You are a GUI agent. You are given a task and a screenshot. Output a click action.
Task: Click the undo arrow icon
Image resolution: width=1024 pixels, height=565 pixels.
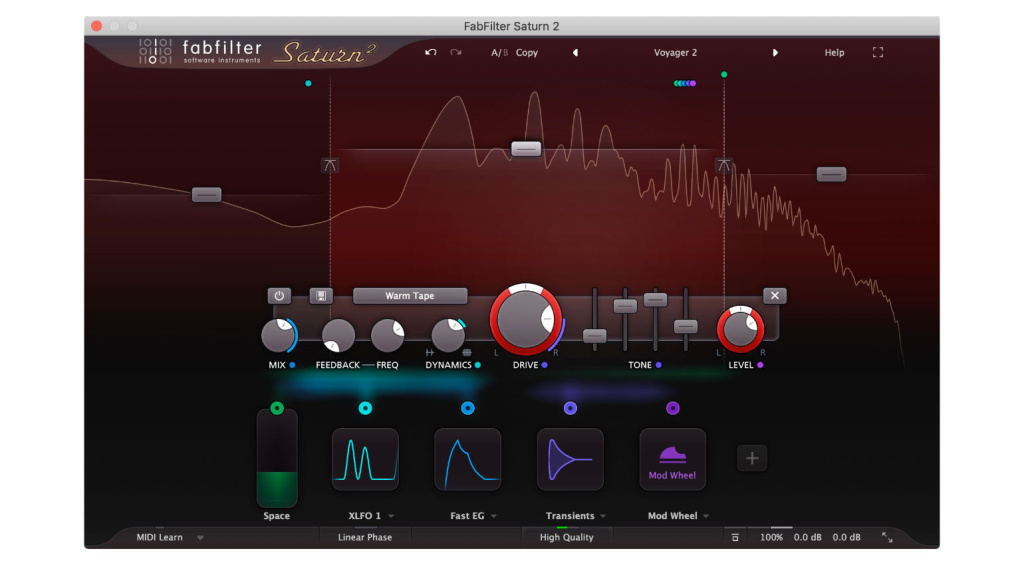(430, 52)
